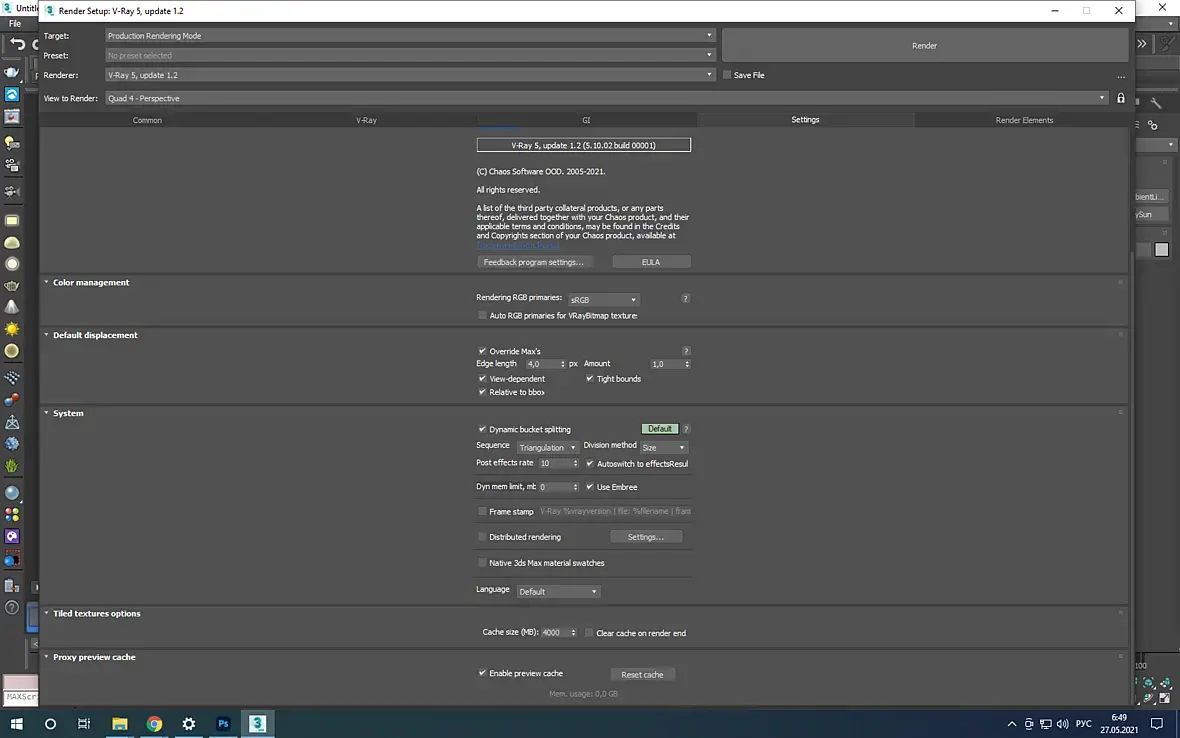The height and width of the screenshot is (738, 1180).
Task: Open the Division method Size dropdown
Action: pyautogui.click(x=664, y=448)
